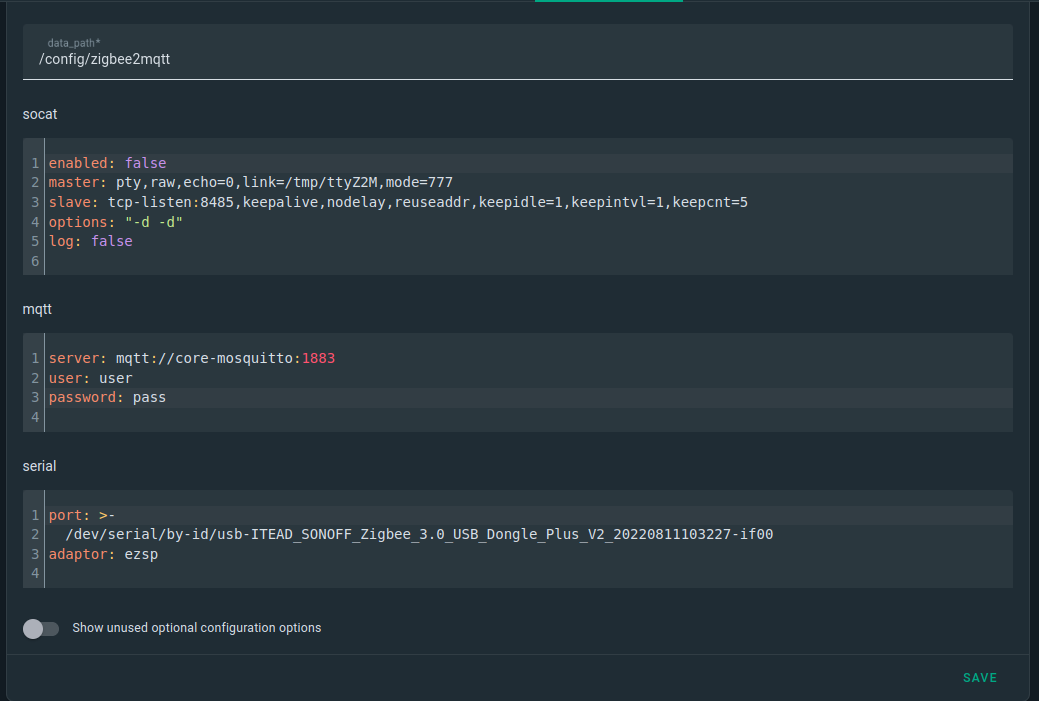Click the data_path input field
The image size is (1039, 701).
coord(518,52)
